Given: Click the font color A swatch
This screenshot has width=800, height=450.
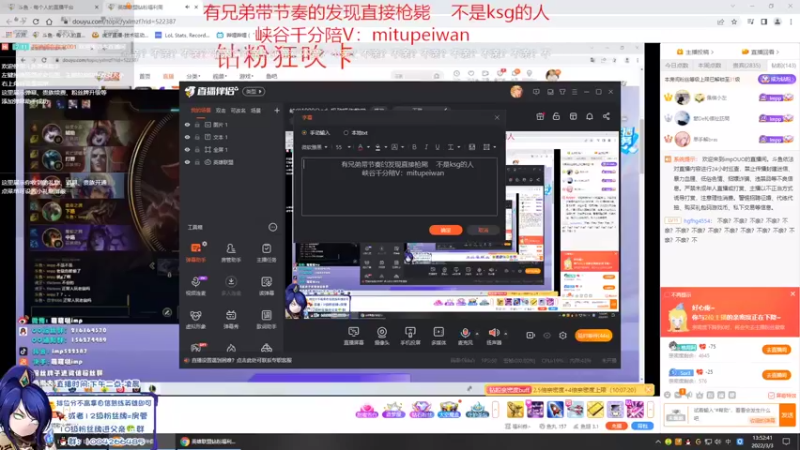Looking at the screenshot, I should (x=360, y=147).
